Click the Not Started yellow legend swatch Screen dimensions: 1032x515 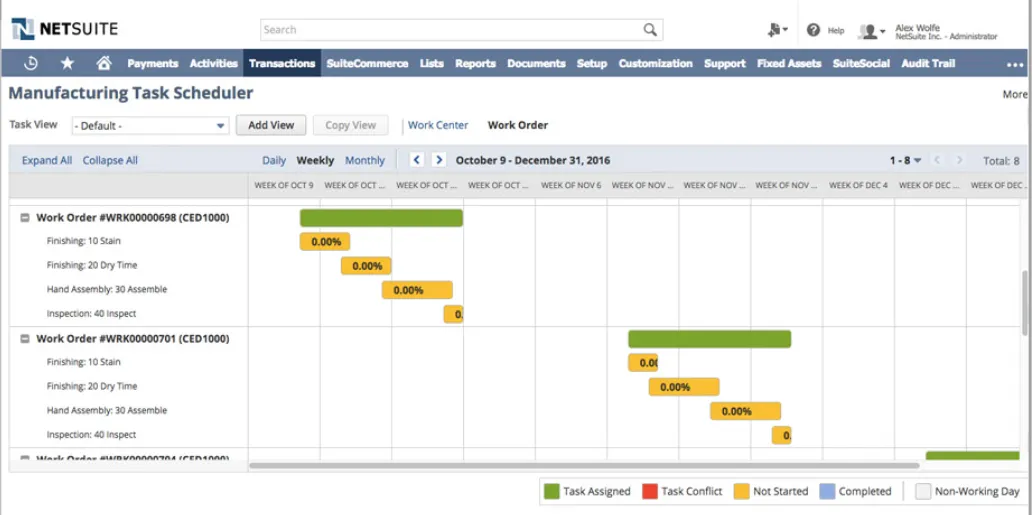pos(741,491)
